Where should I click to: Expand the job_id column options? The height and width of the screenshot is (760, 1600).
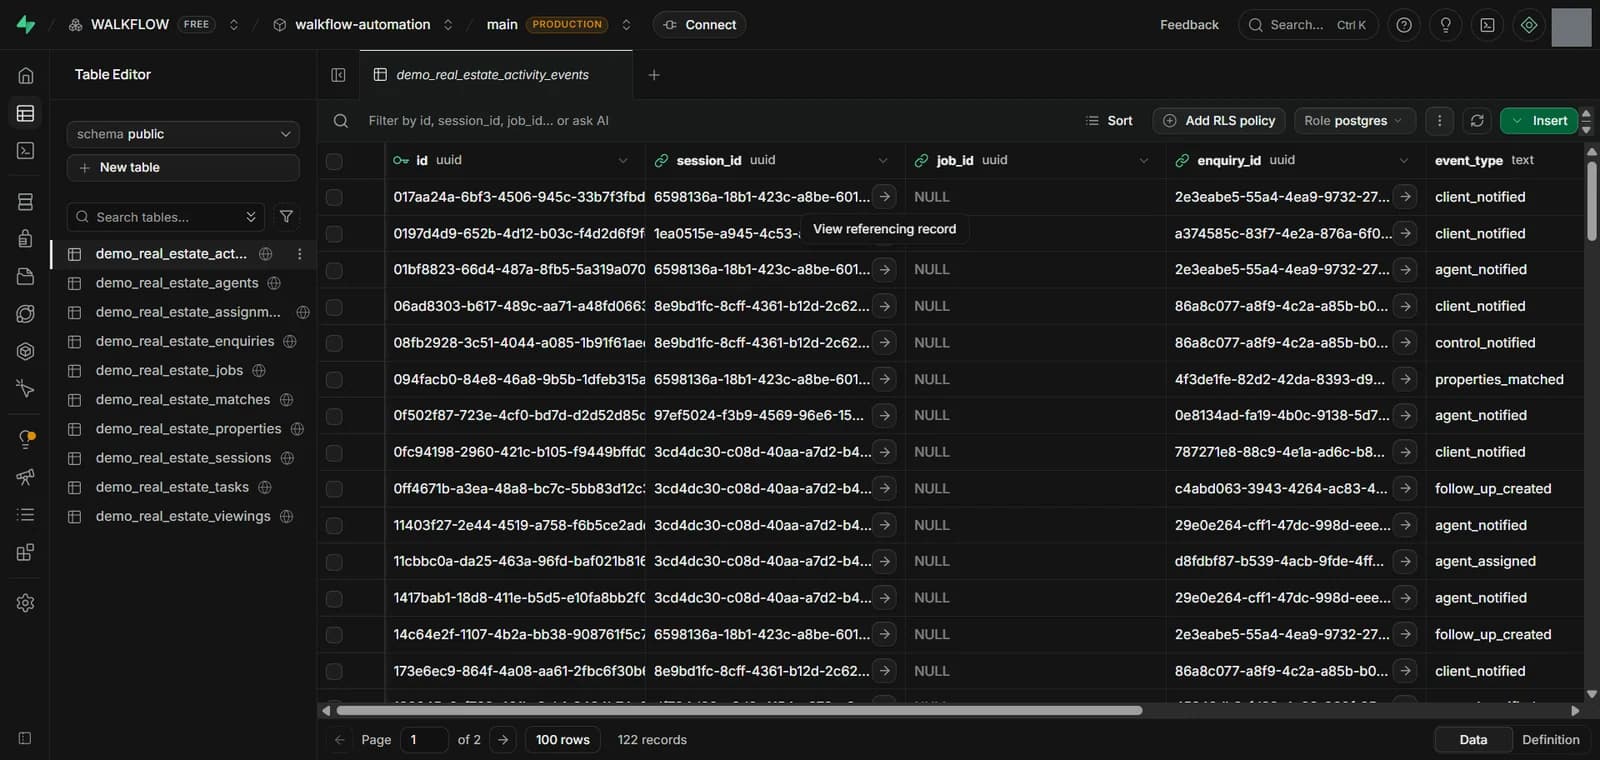[1144, 161]
